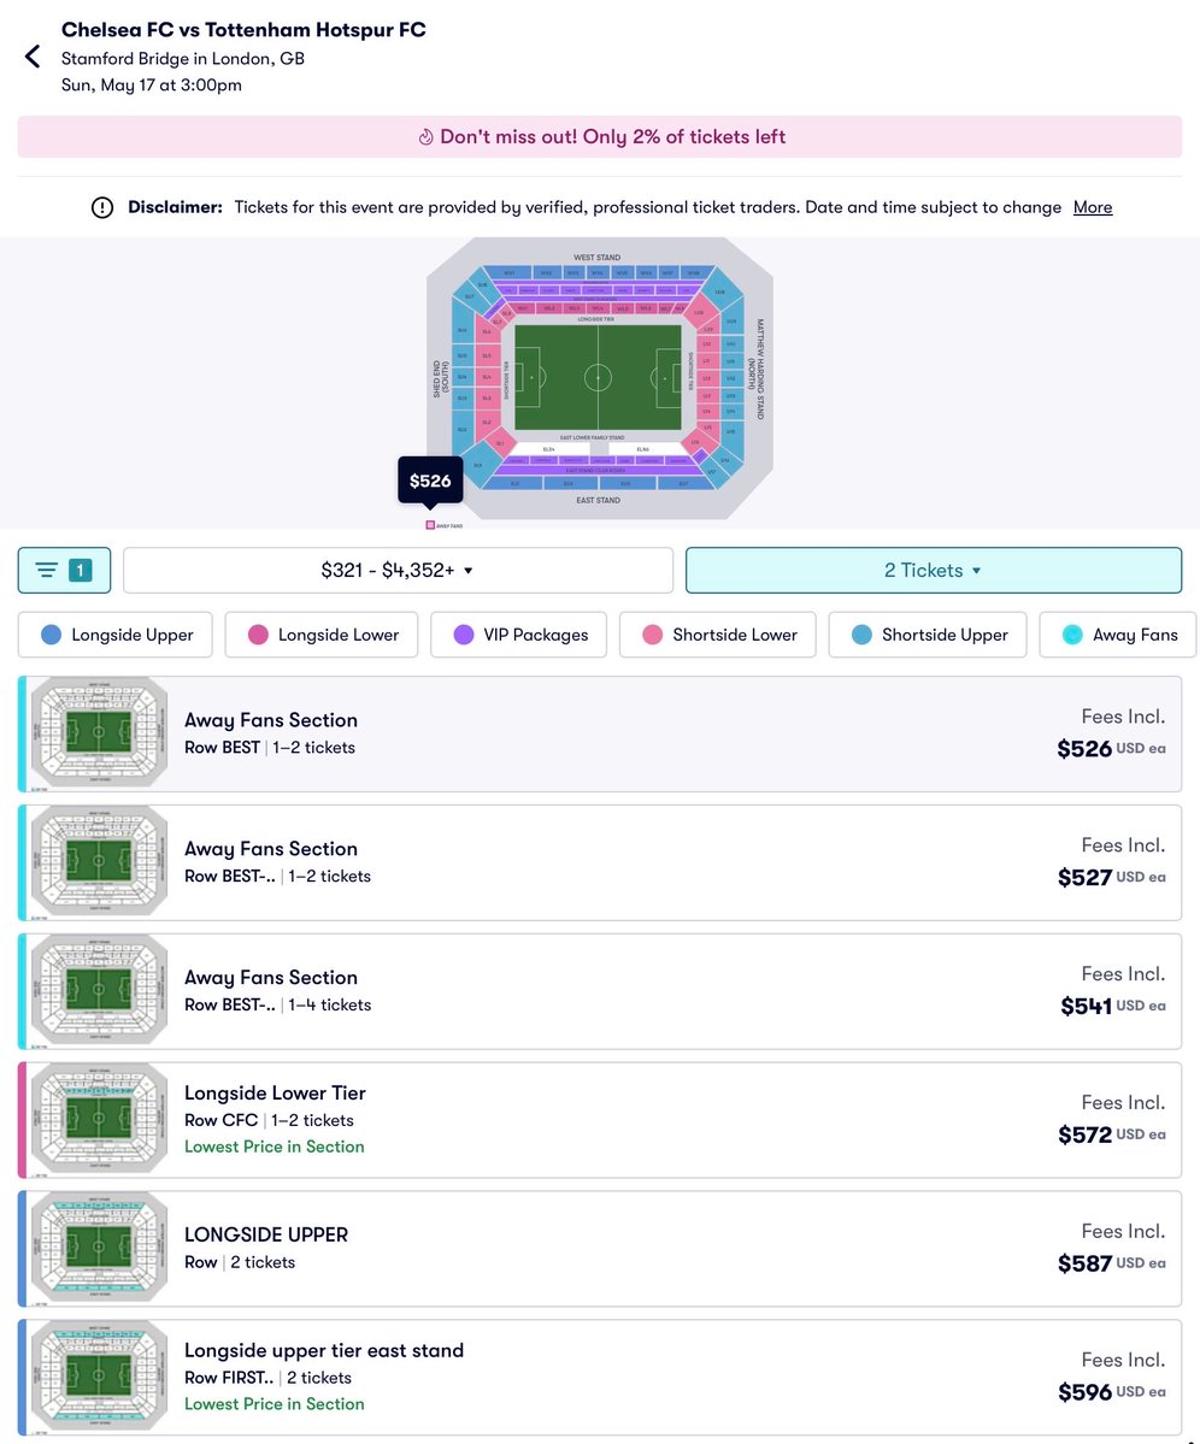Click the back arrow to return
Viewport: 1200px width, 1444px height.
tap(33, 56)
